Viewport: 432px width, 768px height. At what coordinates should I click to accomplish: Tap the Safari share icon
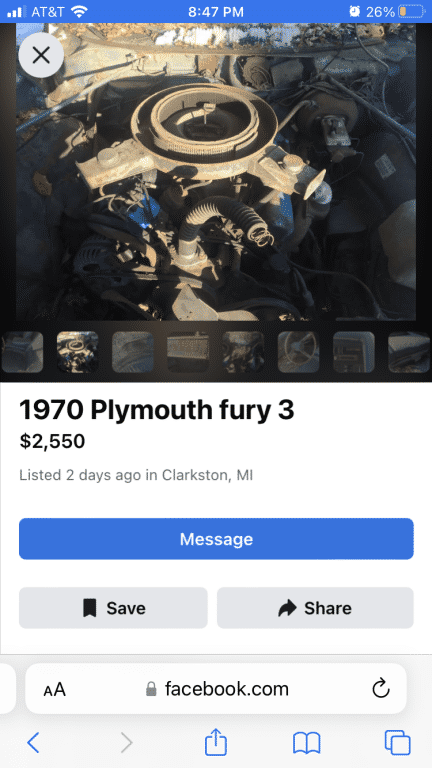216,743
